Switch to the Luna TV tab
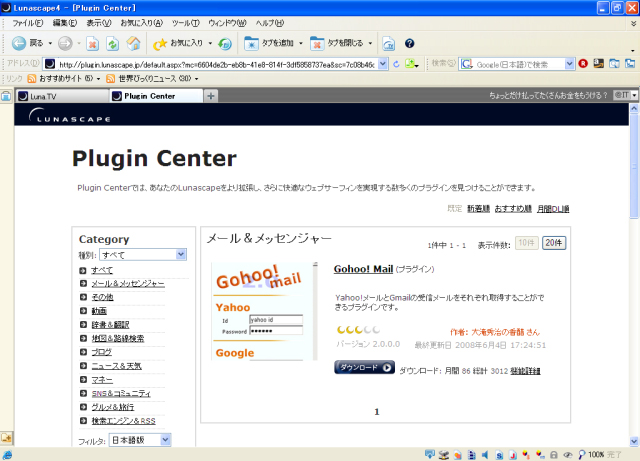 (x=63, y=96)
